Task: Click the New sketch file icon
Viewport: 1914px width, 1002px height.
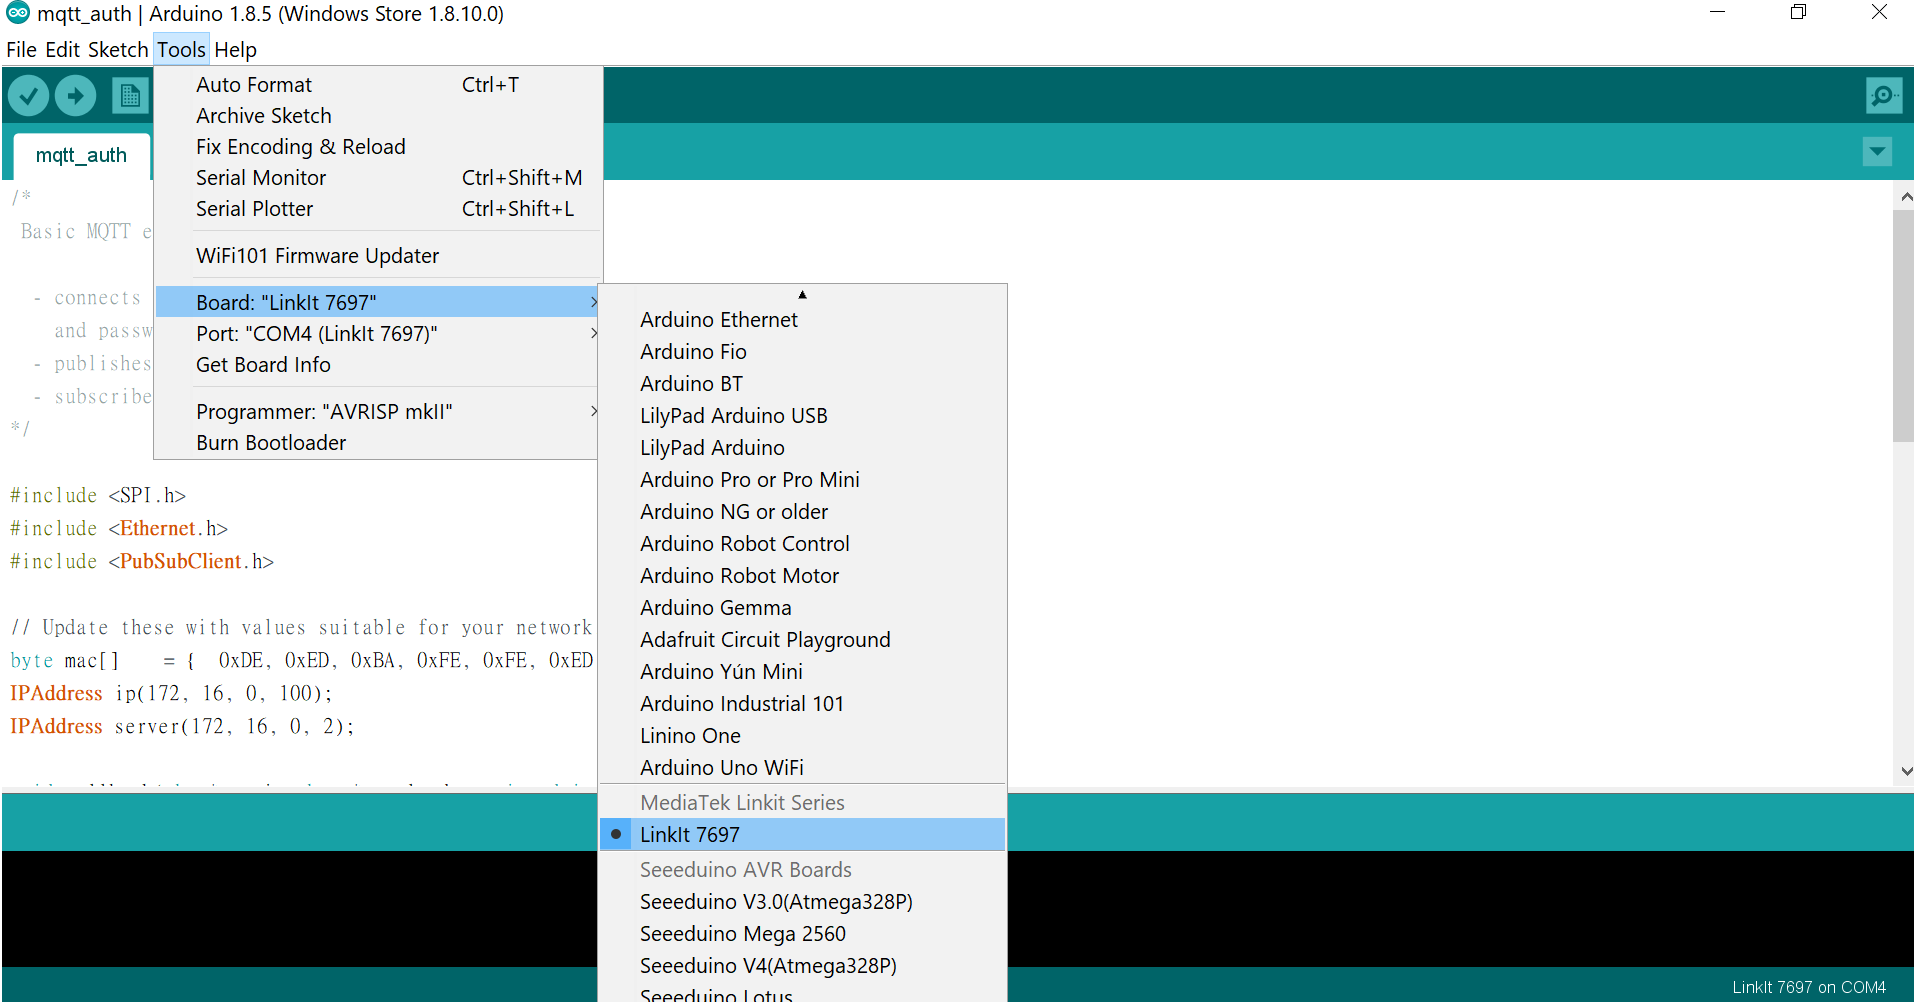Action: (129, 96)
